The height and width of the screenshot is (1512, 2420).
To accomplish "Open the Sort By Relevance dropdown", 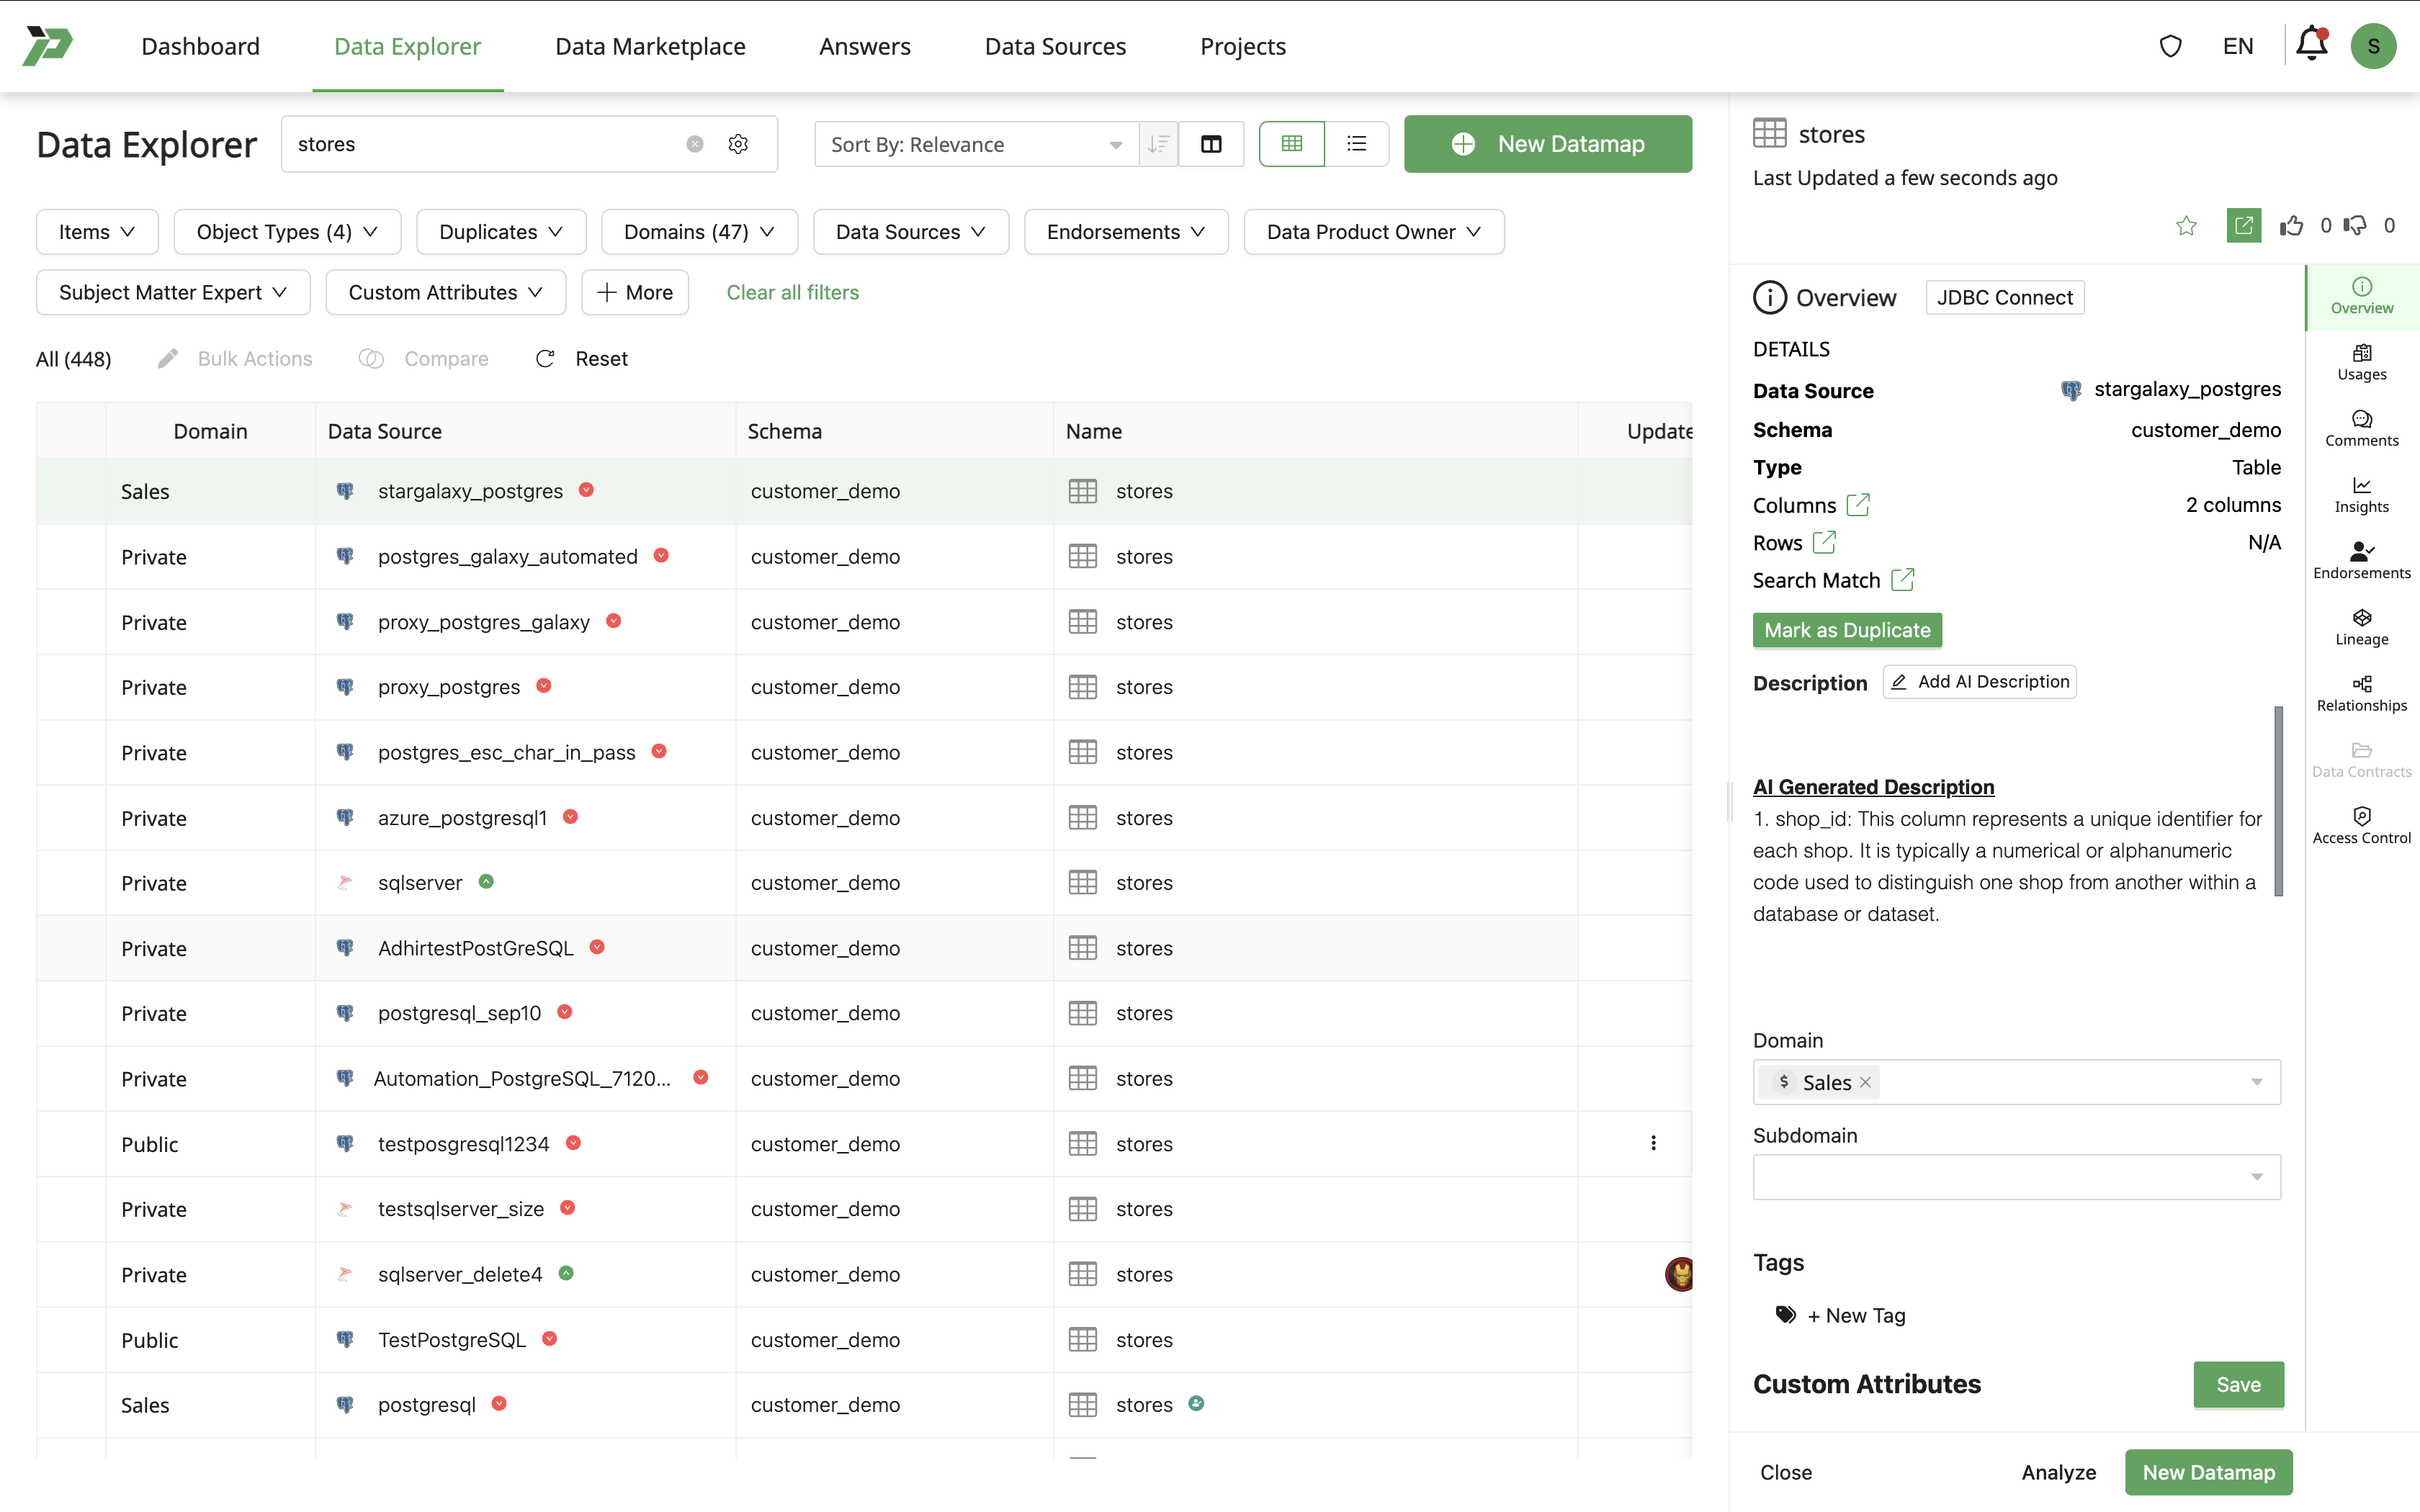I will pyautogui.click(x=975, y=144).
